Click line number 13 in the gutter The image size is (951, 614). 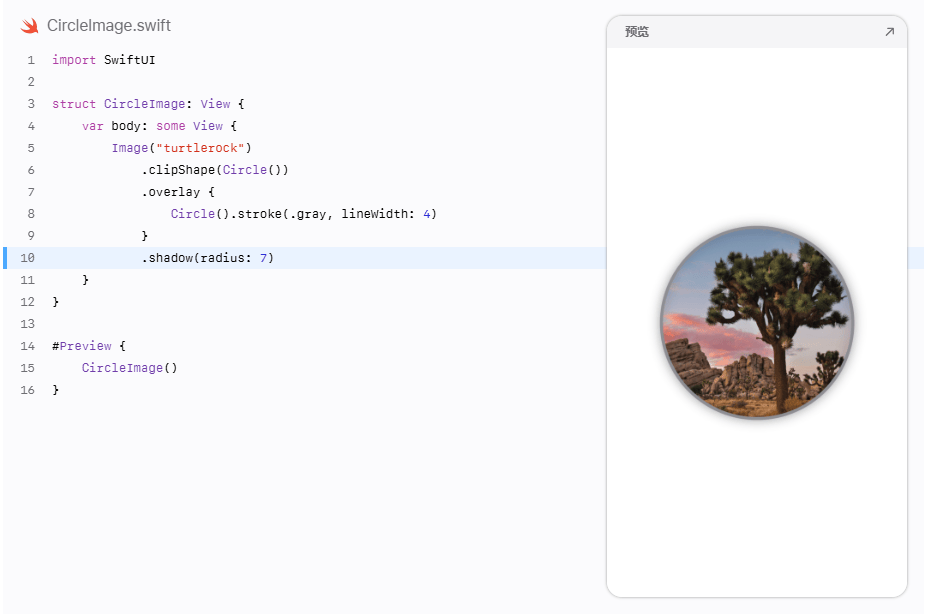tap(27, 324)
